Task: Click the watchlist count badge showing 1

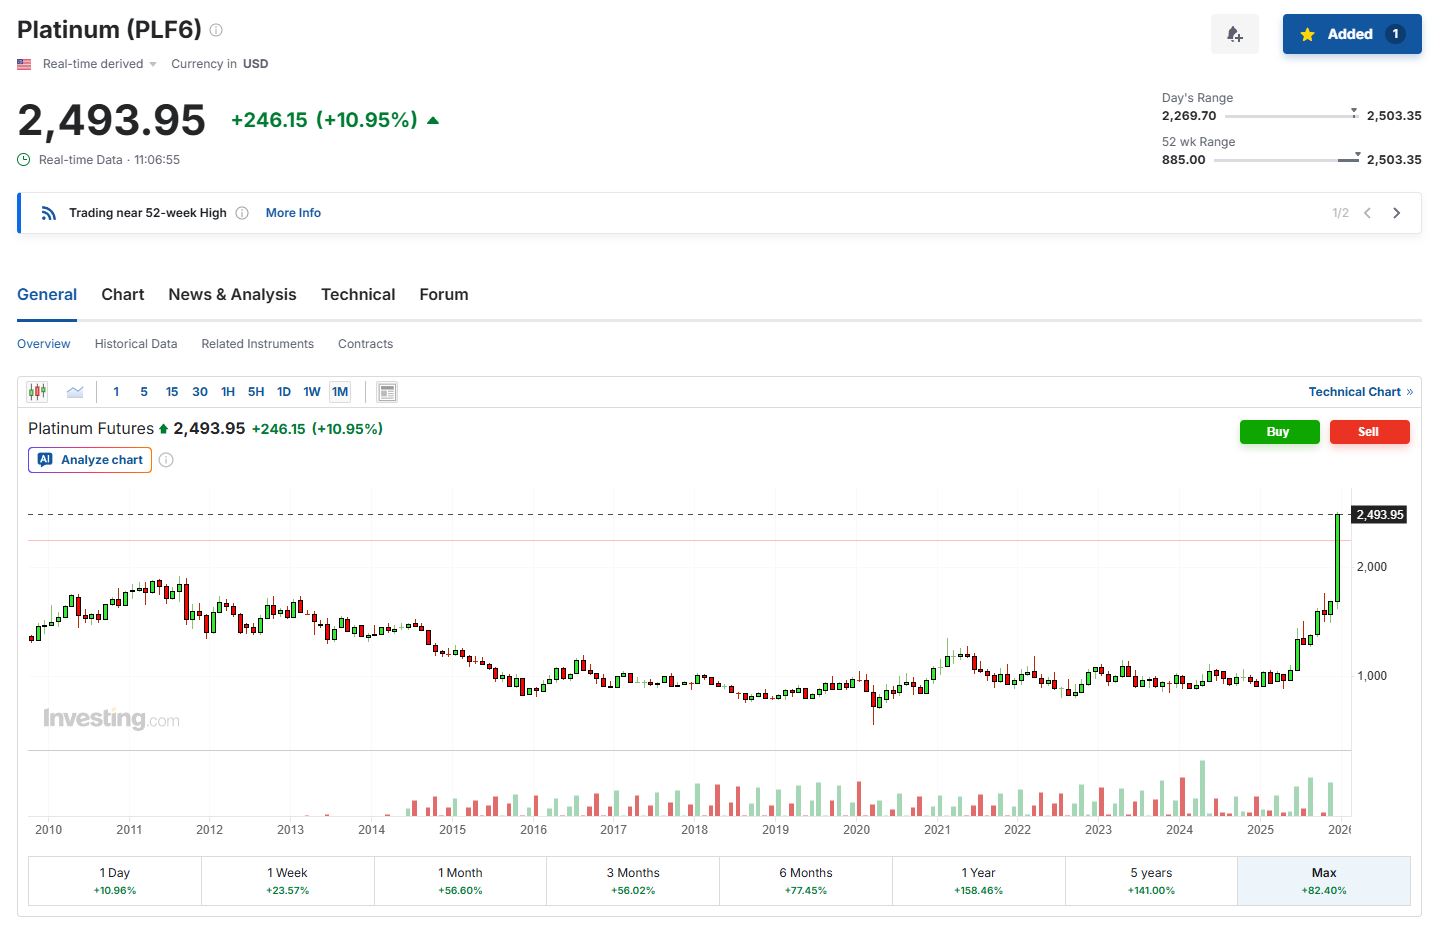Action: point(1395,34)
